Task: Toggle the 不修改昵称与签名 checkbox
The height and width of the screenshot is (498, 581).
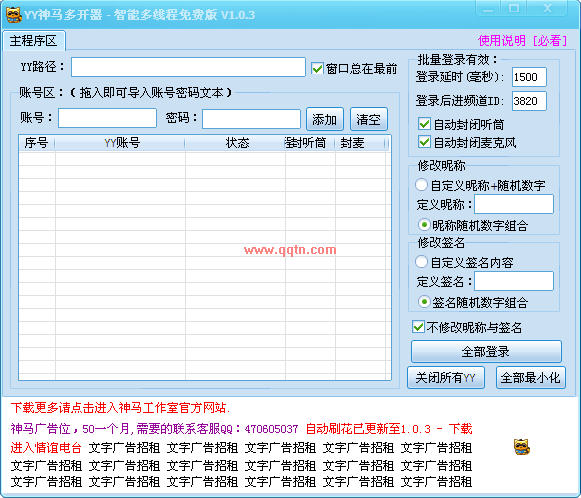Action: (418, 327)
